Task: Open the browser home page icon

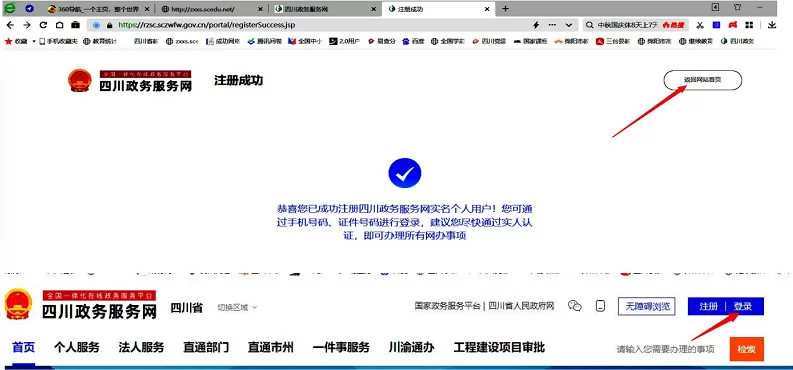Action: (59, 25)
